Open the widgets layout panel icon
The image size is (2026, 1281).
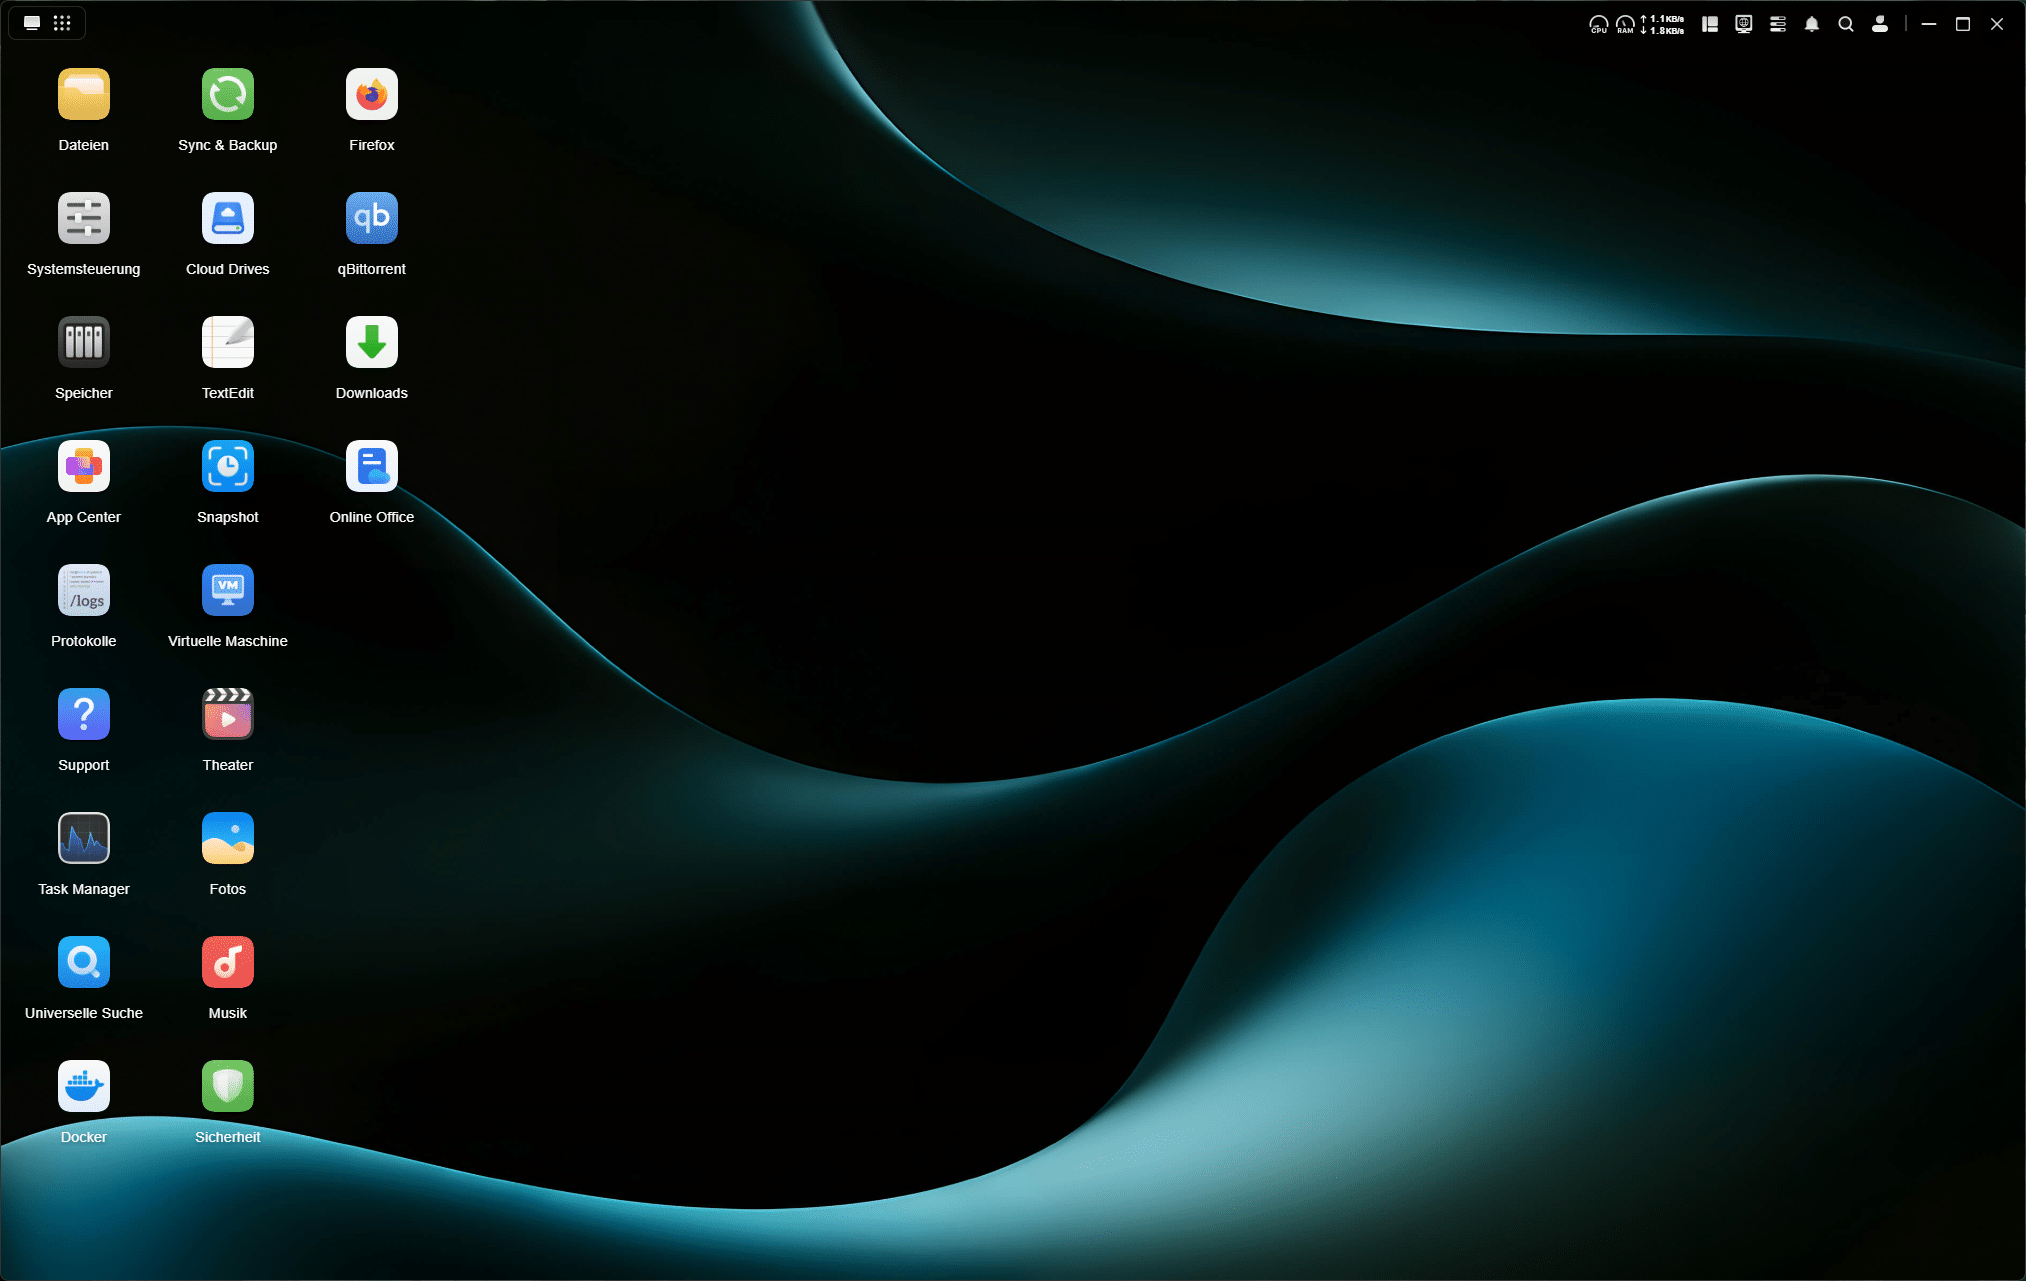click(1710, 24)
